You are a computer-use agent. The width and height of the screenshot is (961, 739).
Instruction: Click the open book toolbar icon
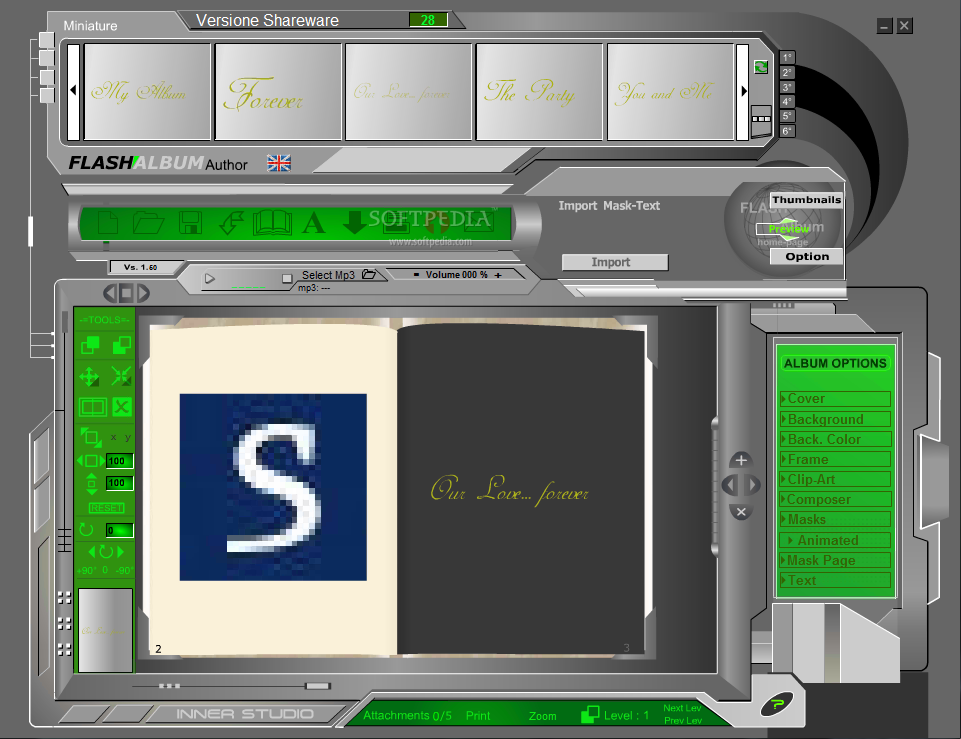coord(273,223)
